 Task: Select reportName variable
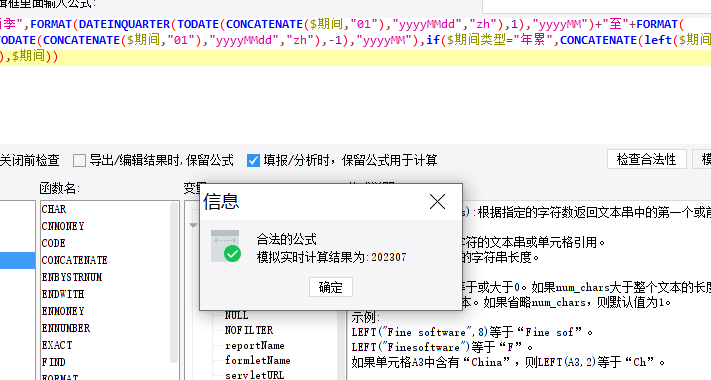[x=255, y=345]
